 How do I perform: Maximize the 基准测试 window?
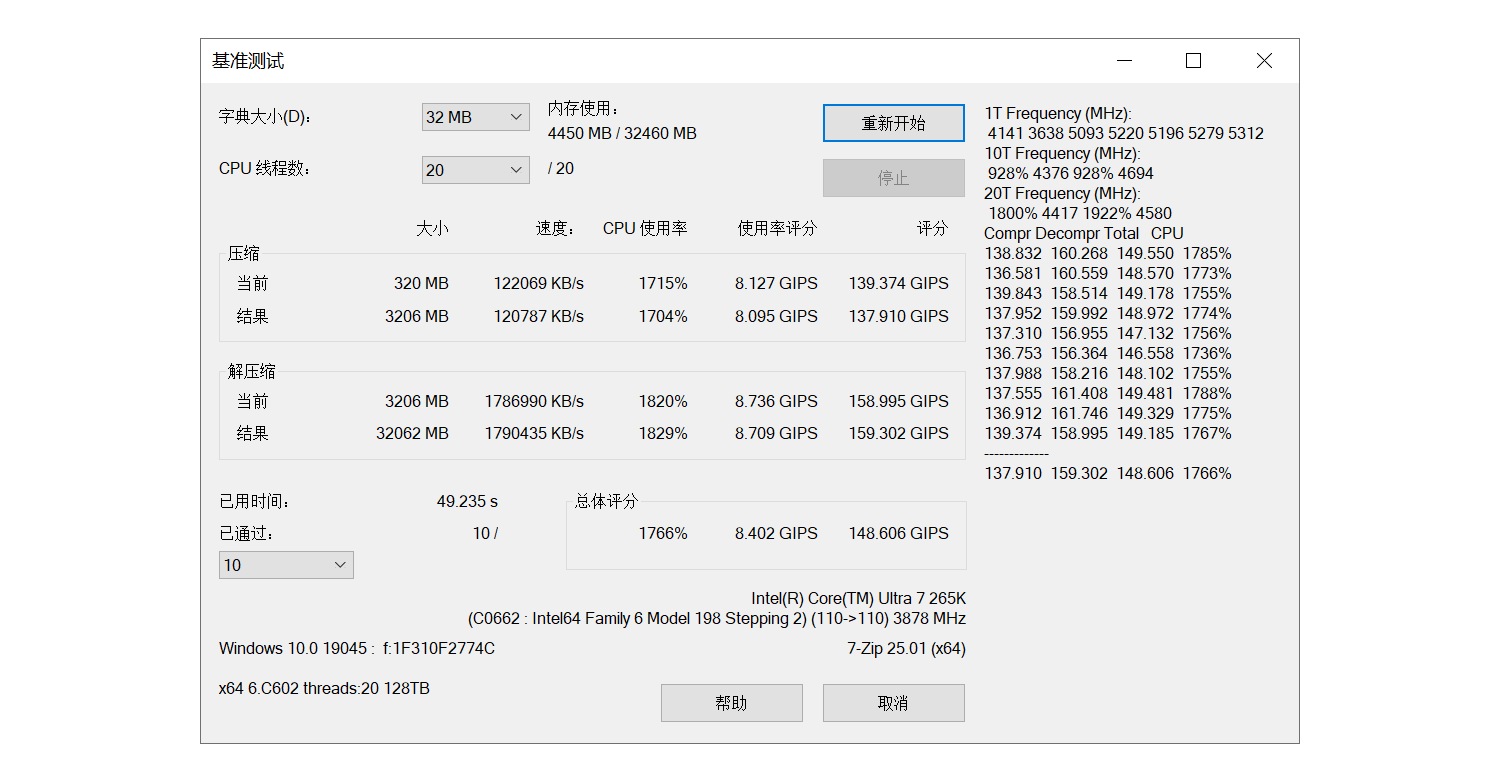(x=1193, y=61)
